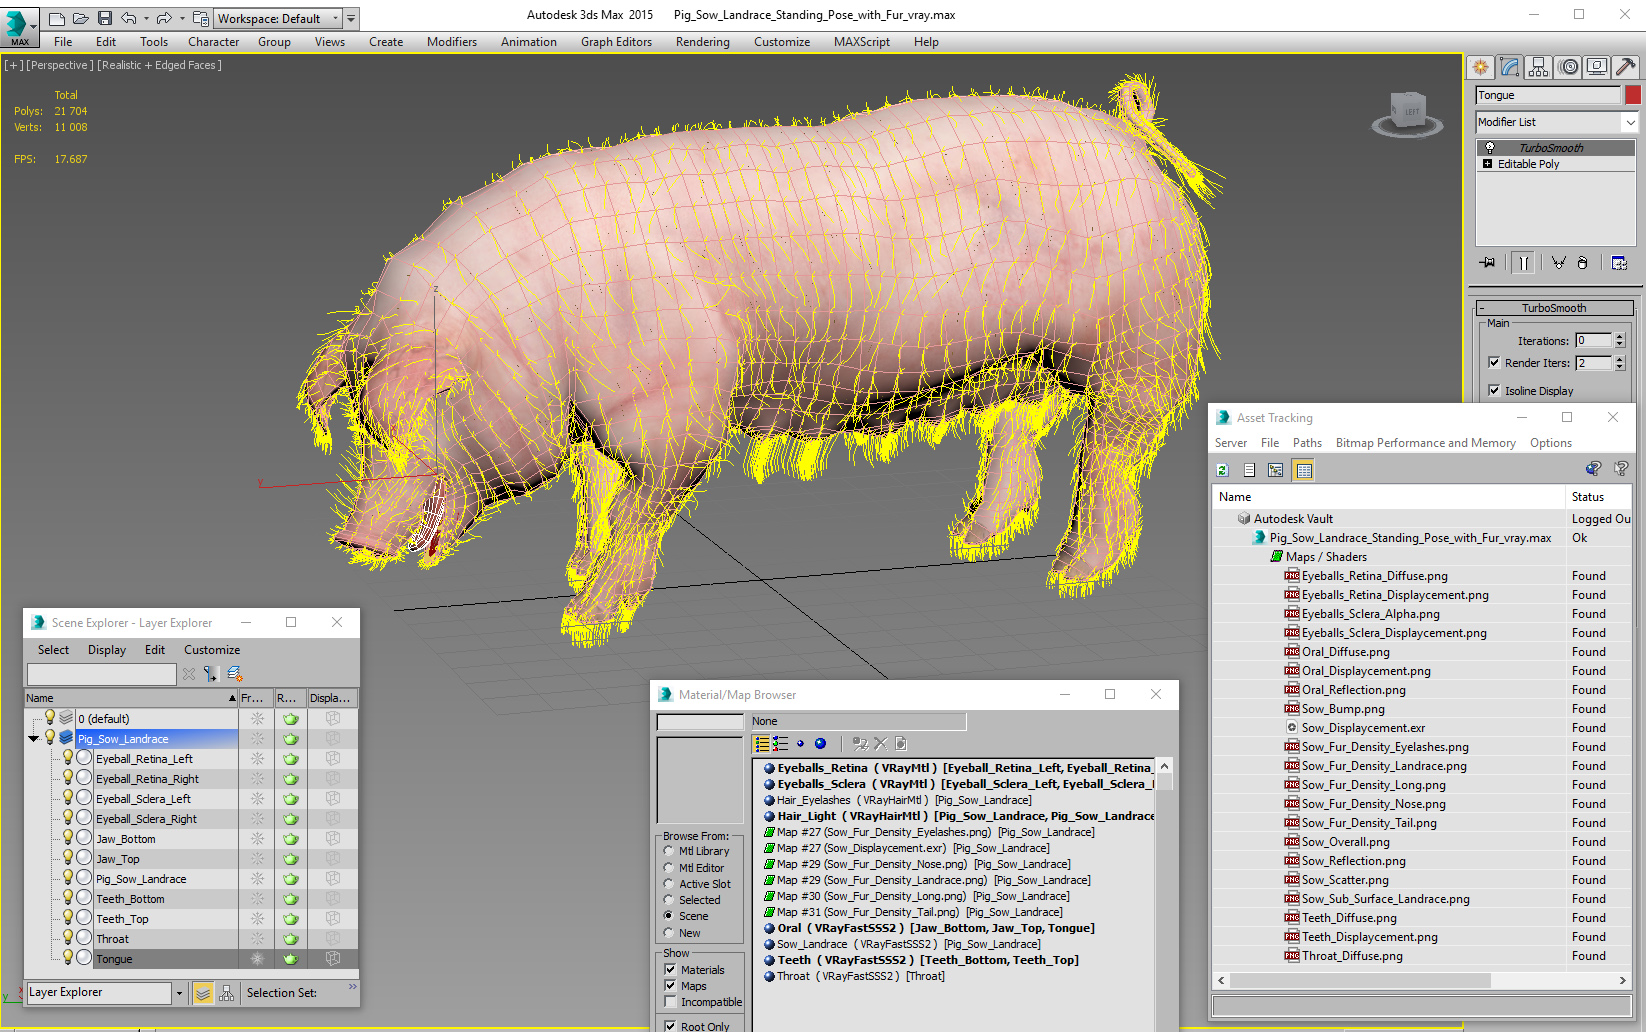Open the Hierarchy command panel tab

(1539, 67)
